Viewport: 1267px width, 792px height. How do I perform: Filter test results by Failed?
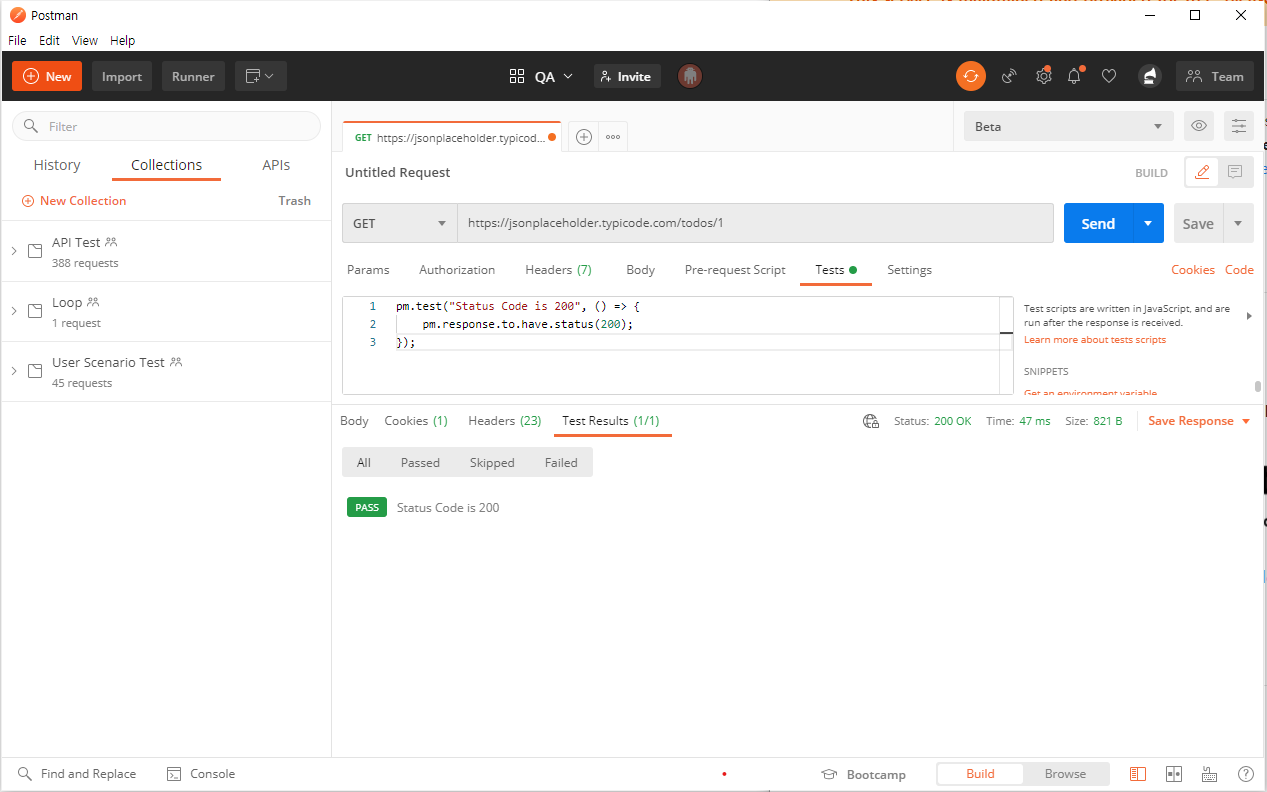pyautogui.click(x=561, y=462)
